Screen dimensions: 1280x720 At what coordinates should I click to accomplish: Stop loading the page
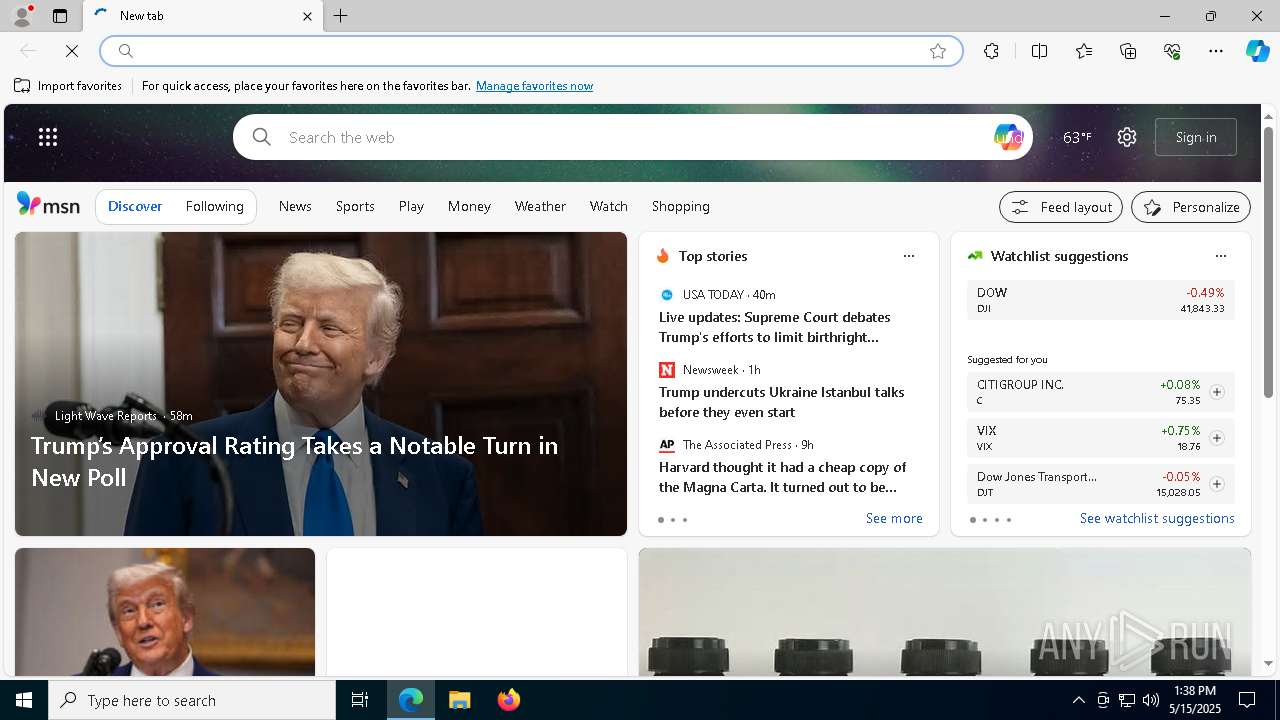pyautogui.click(x=72, y=51)
